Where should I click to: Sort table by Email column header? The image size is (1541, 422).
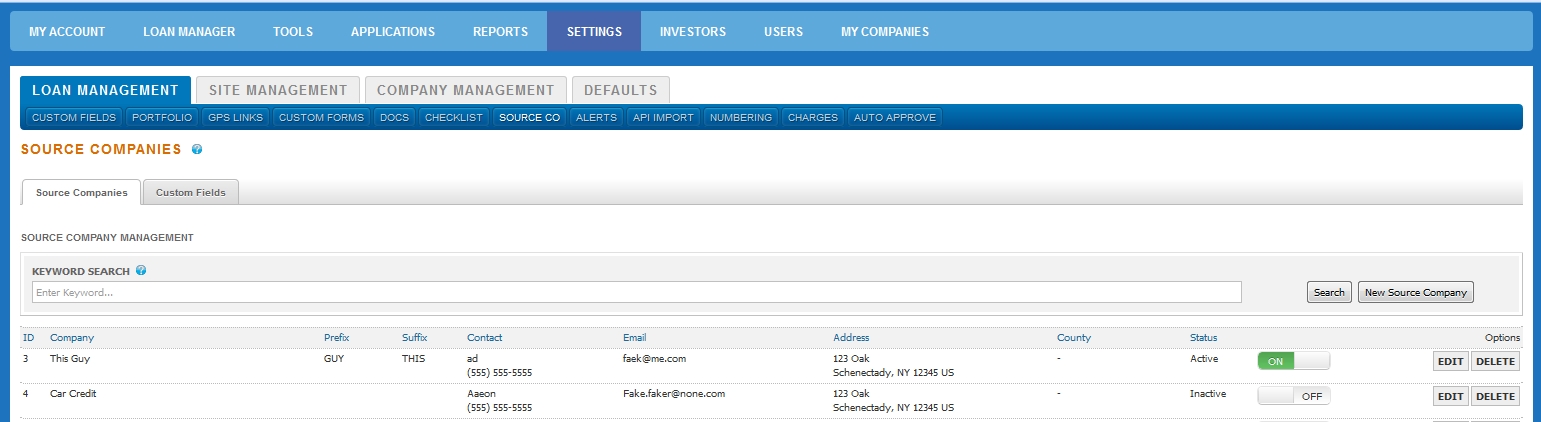[x=635, y=337]
